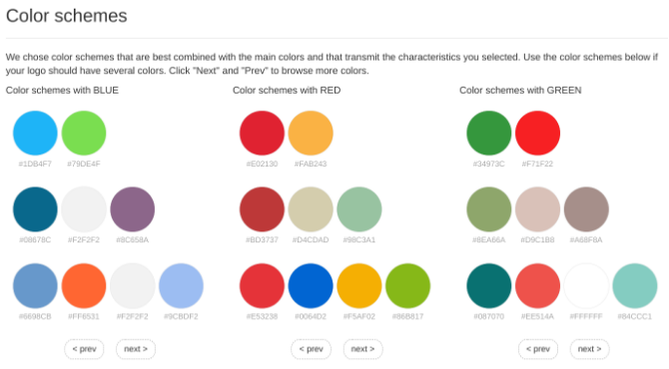Screen dimensions: 669x369
Task: Select the teal #087070 swatch
Action: [489, 286]
